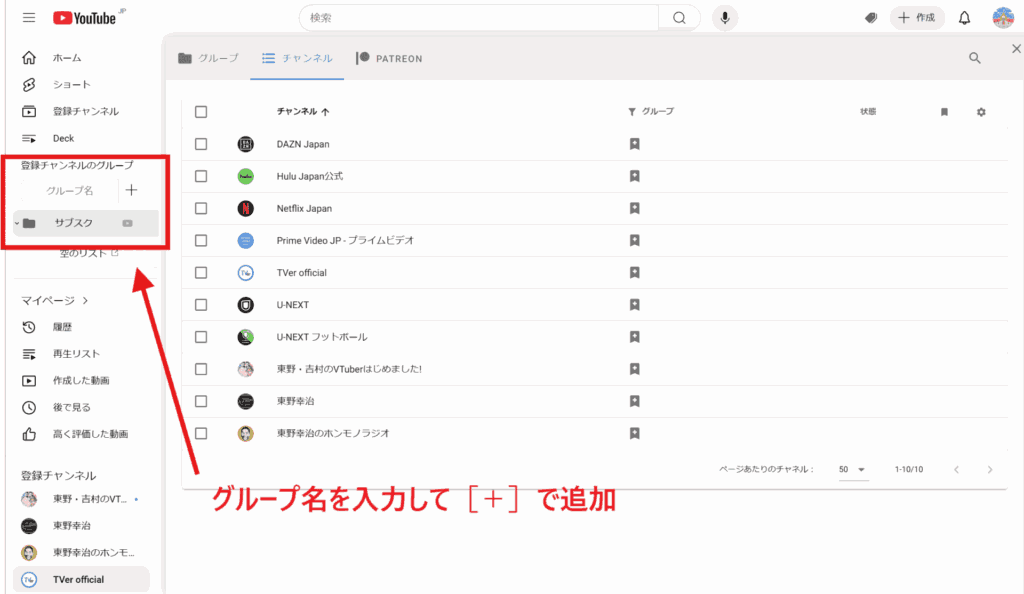Click the search magnifier button in top bar

pos(679,18)
